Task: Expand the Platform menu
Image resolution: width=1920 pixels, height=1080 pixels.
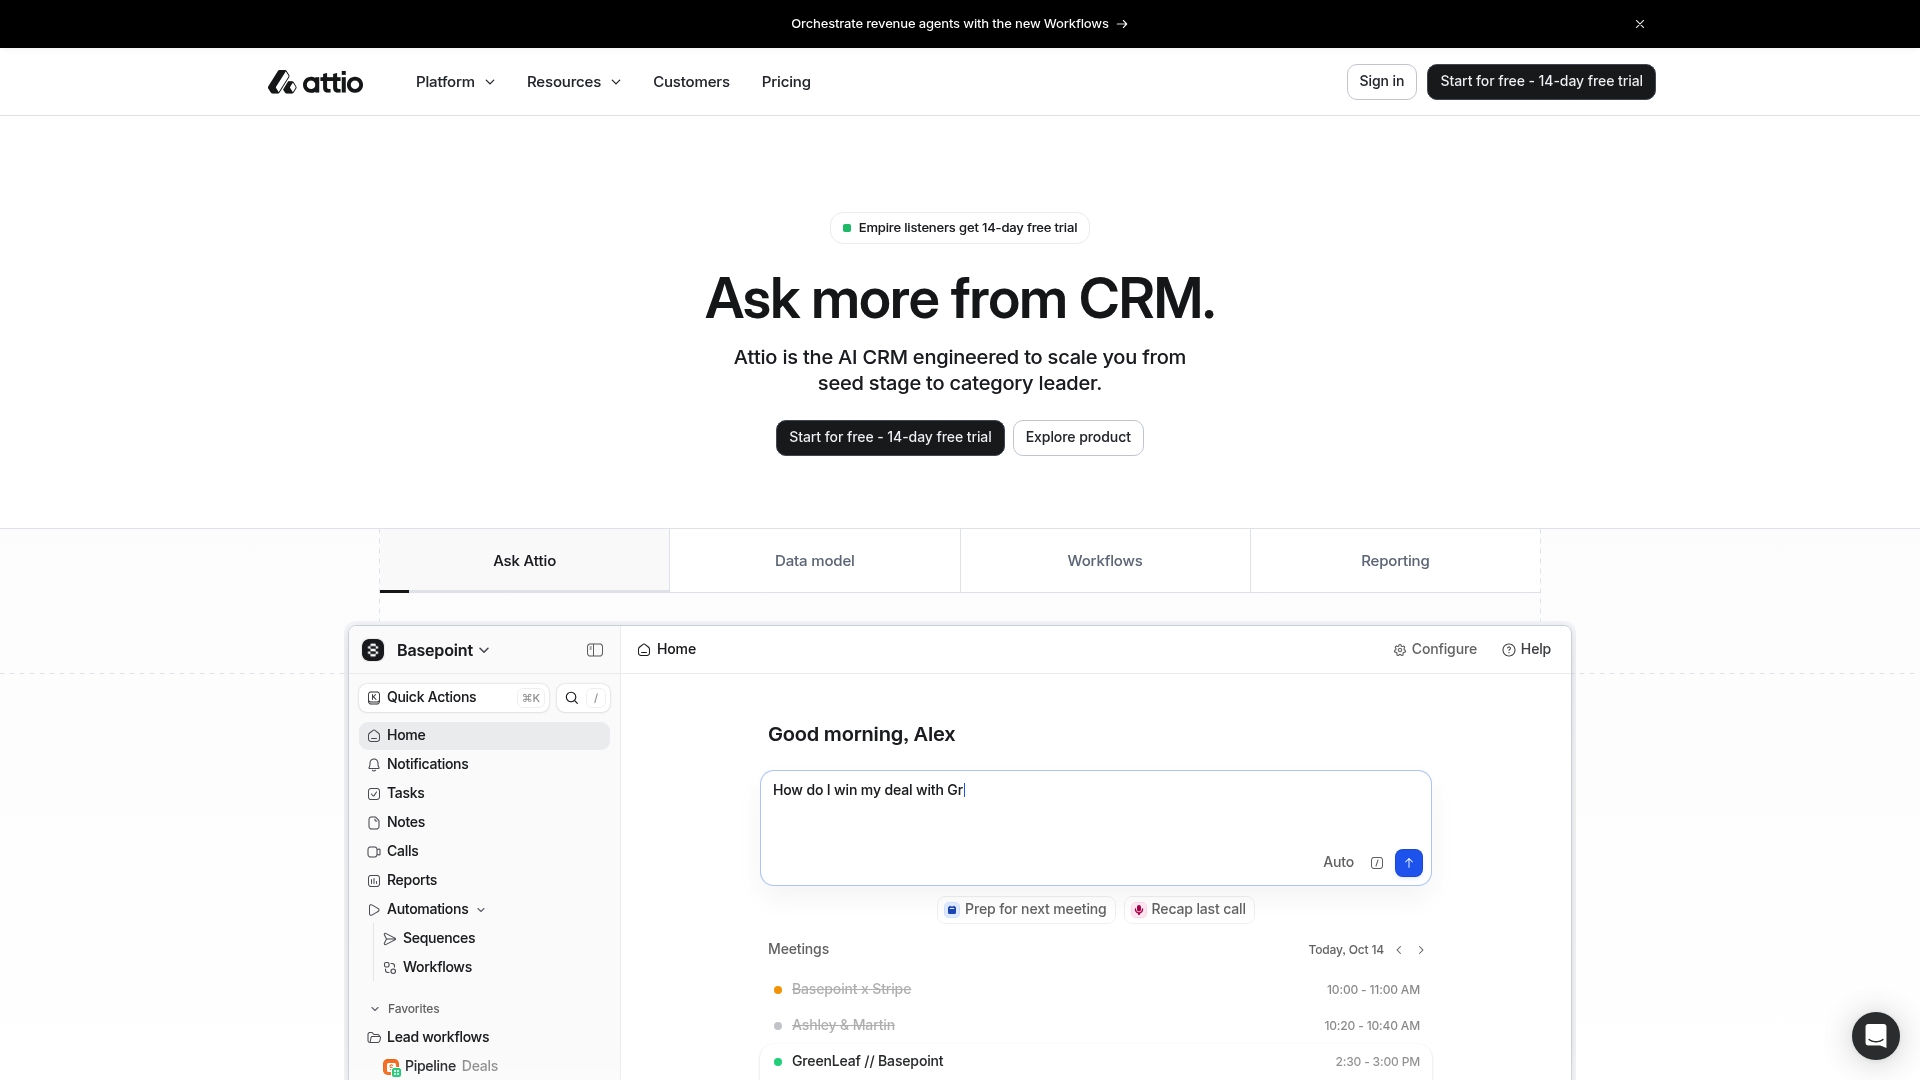Action: 455,82
